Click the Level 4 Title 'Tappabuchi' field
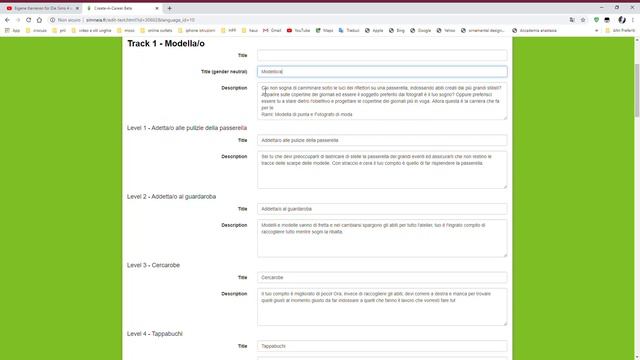Viewport: 640px width, 360px height. coord(382,346)
